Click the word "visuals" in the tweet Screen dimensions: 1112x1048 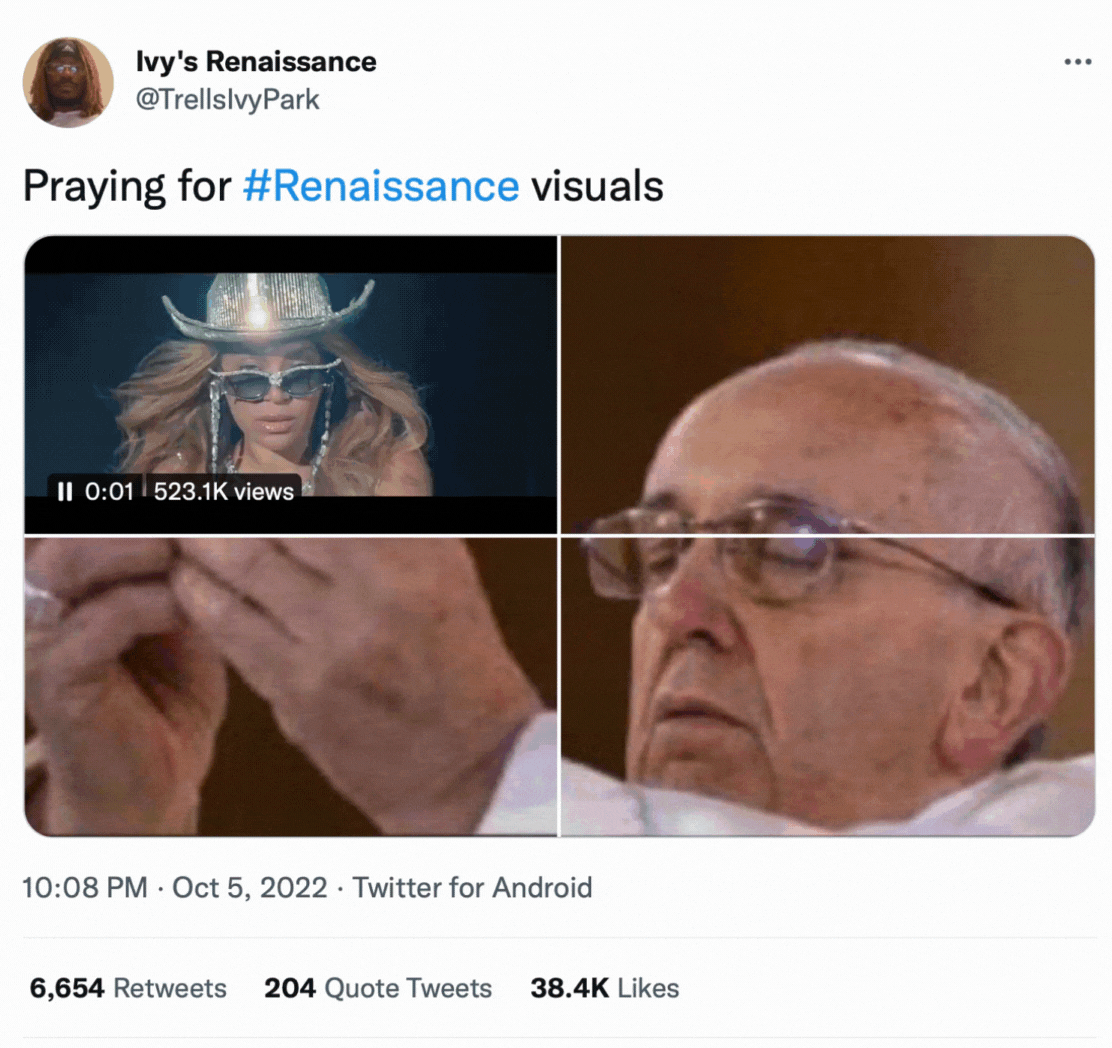pyautogui.click(x=596, y=186)
